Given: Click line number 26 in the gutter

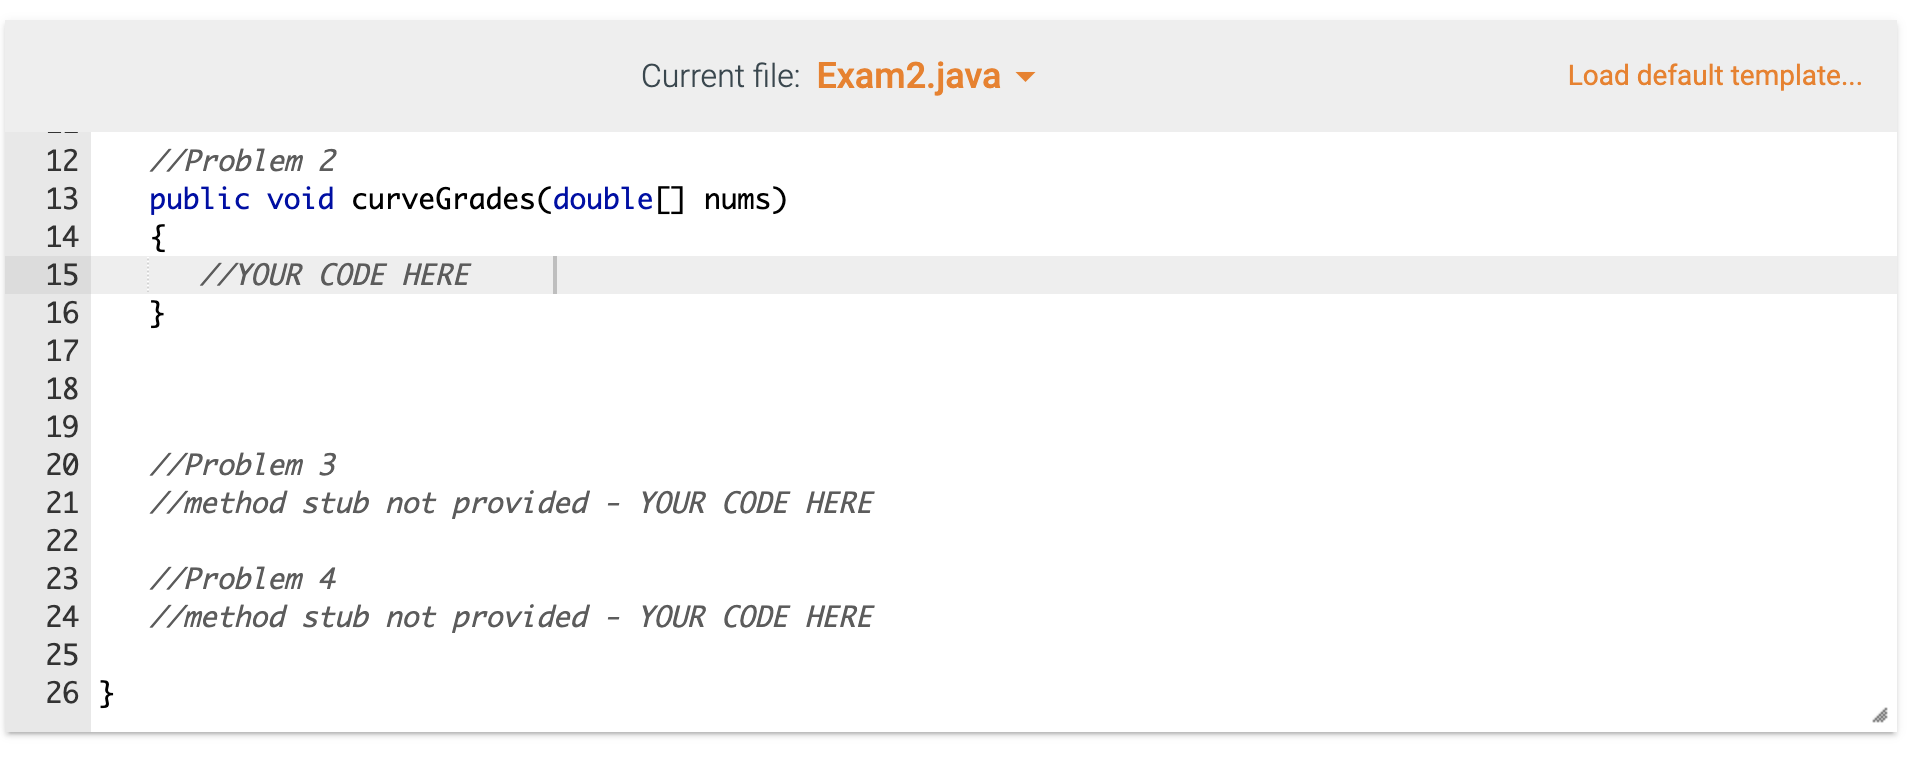Looking at the screenshot, I should pyautogui.click(x=62, y=693).
